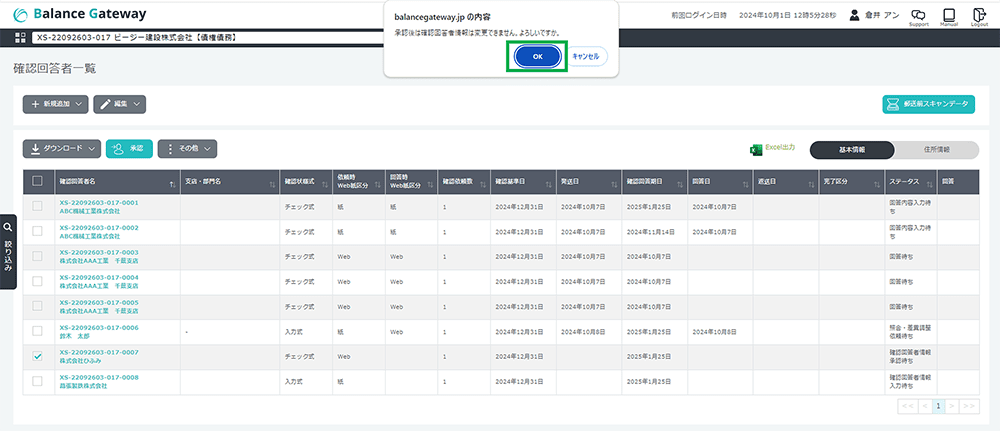Image resolution: width=1000 pixels, height=431 pixels.
Task: Click the Support icon in header
Action: pos(918,16)
